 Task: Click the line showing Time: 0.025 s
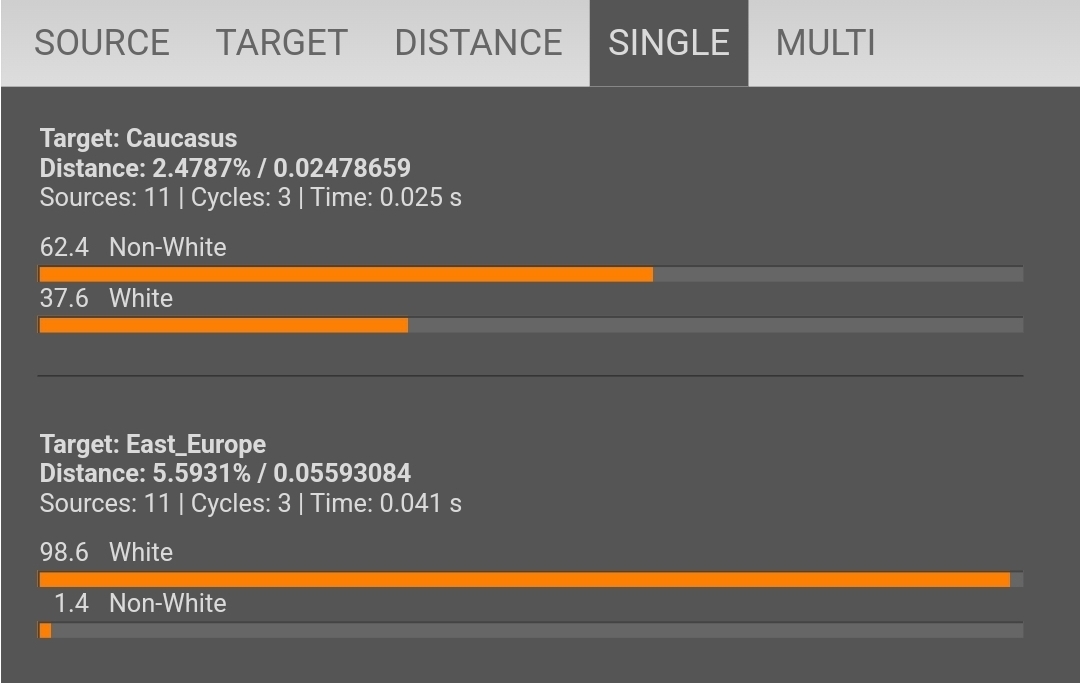pos(250,197)
